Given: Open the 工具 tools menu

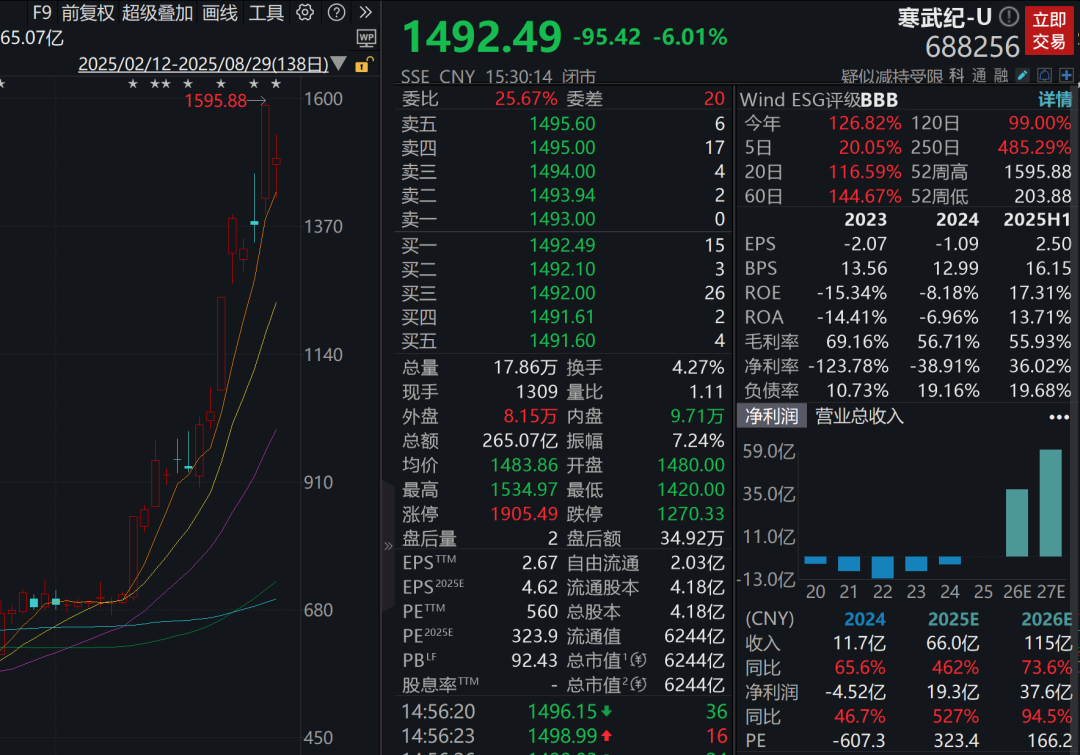Looking at the screenshot, I should pos(266,12).
